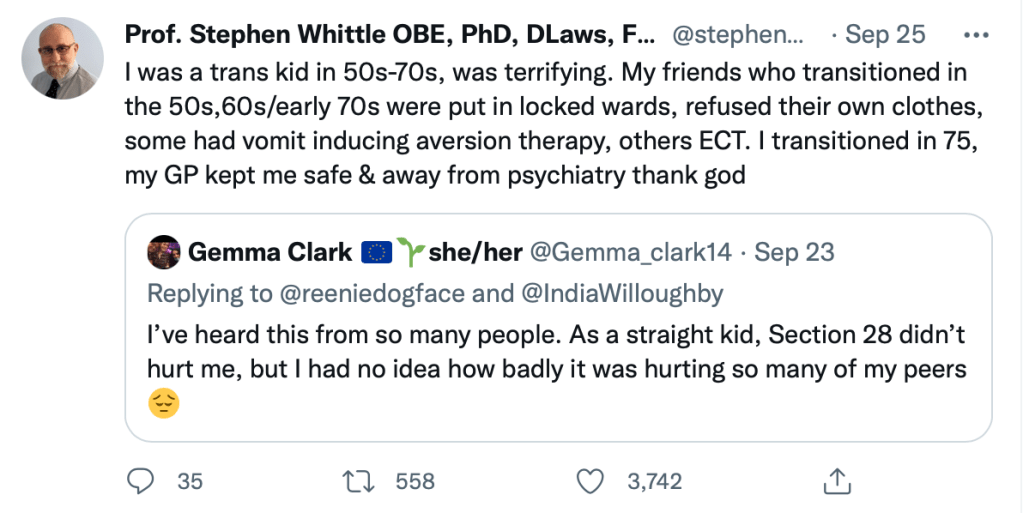This screenshot has height=513, width=1023.
Task: Click Gemma Clark's name in quoted tweet
Action: [270, 252]
